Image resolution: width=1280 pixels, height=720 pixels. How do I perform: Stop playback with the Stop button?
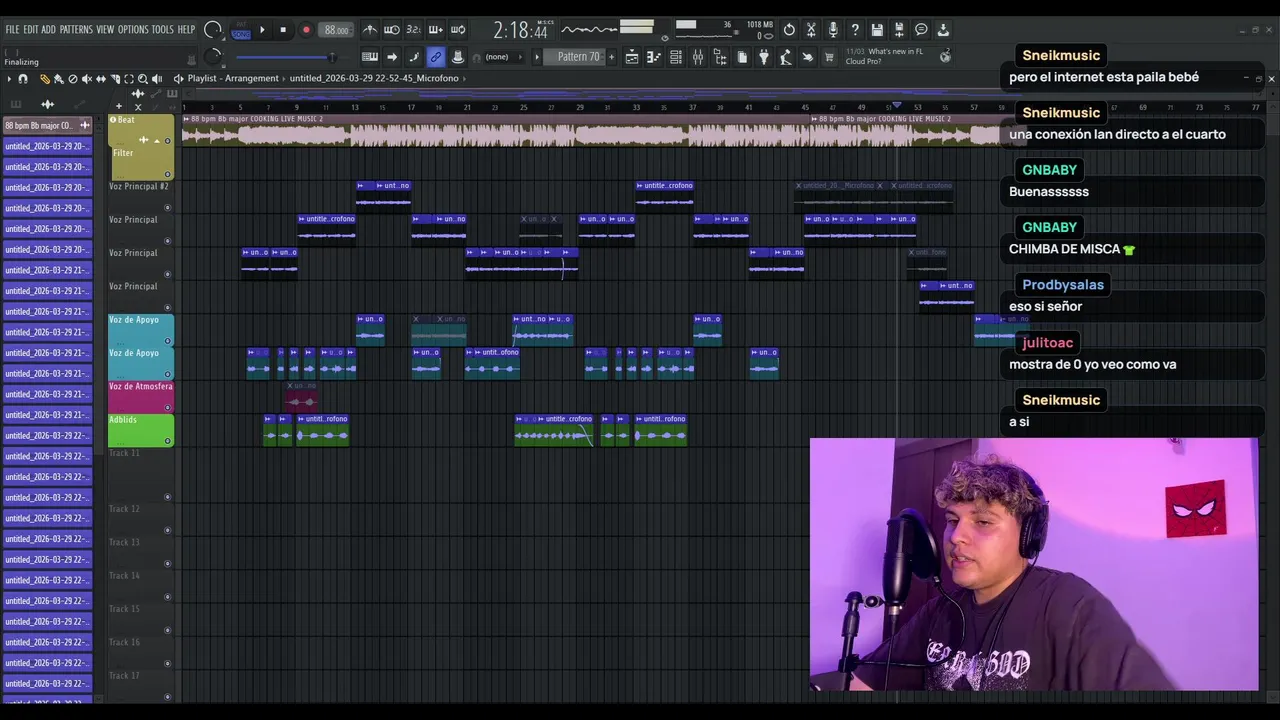[x=283, y=30]
